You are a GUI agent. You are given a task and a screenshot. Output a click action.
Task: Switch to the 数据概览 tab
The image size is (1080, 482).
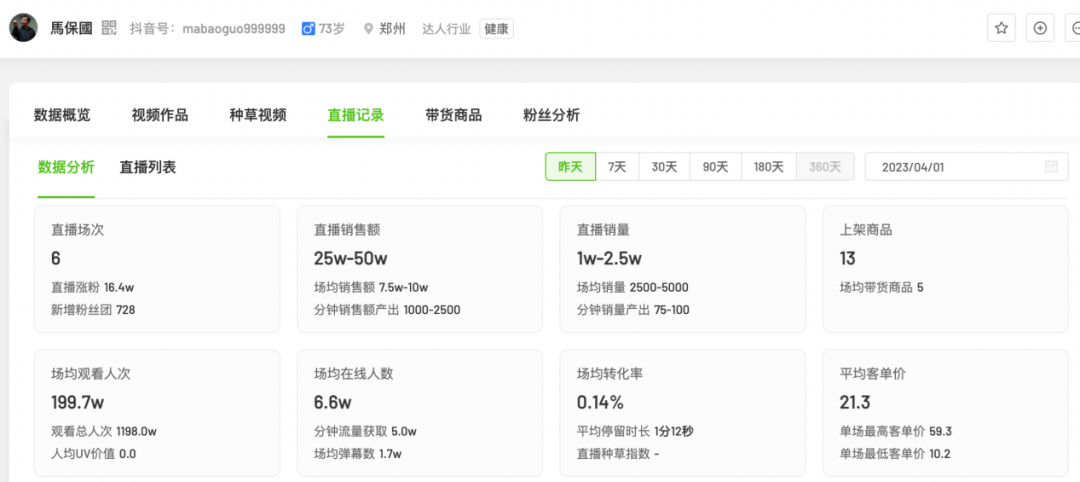click(x=62, y=115)
